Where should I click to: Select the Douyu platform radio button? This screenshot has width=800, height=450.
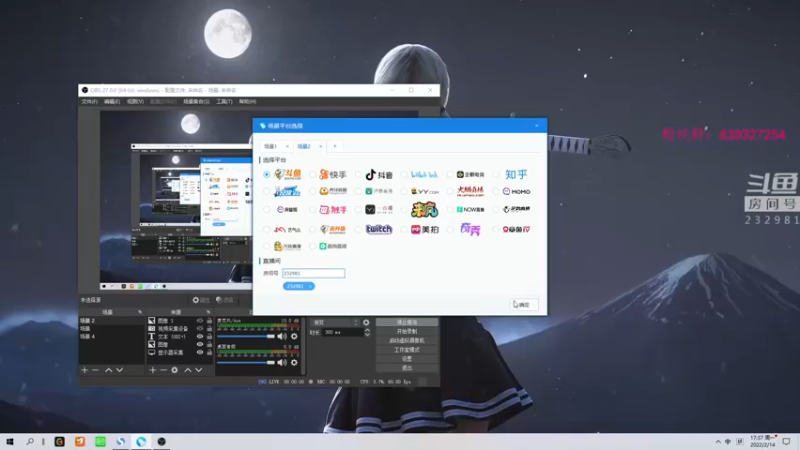[266, 174]
